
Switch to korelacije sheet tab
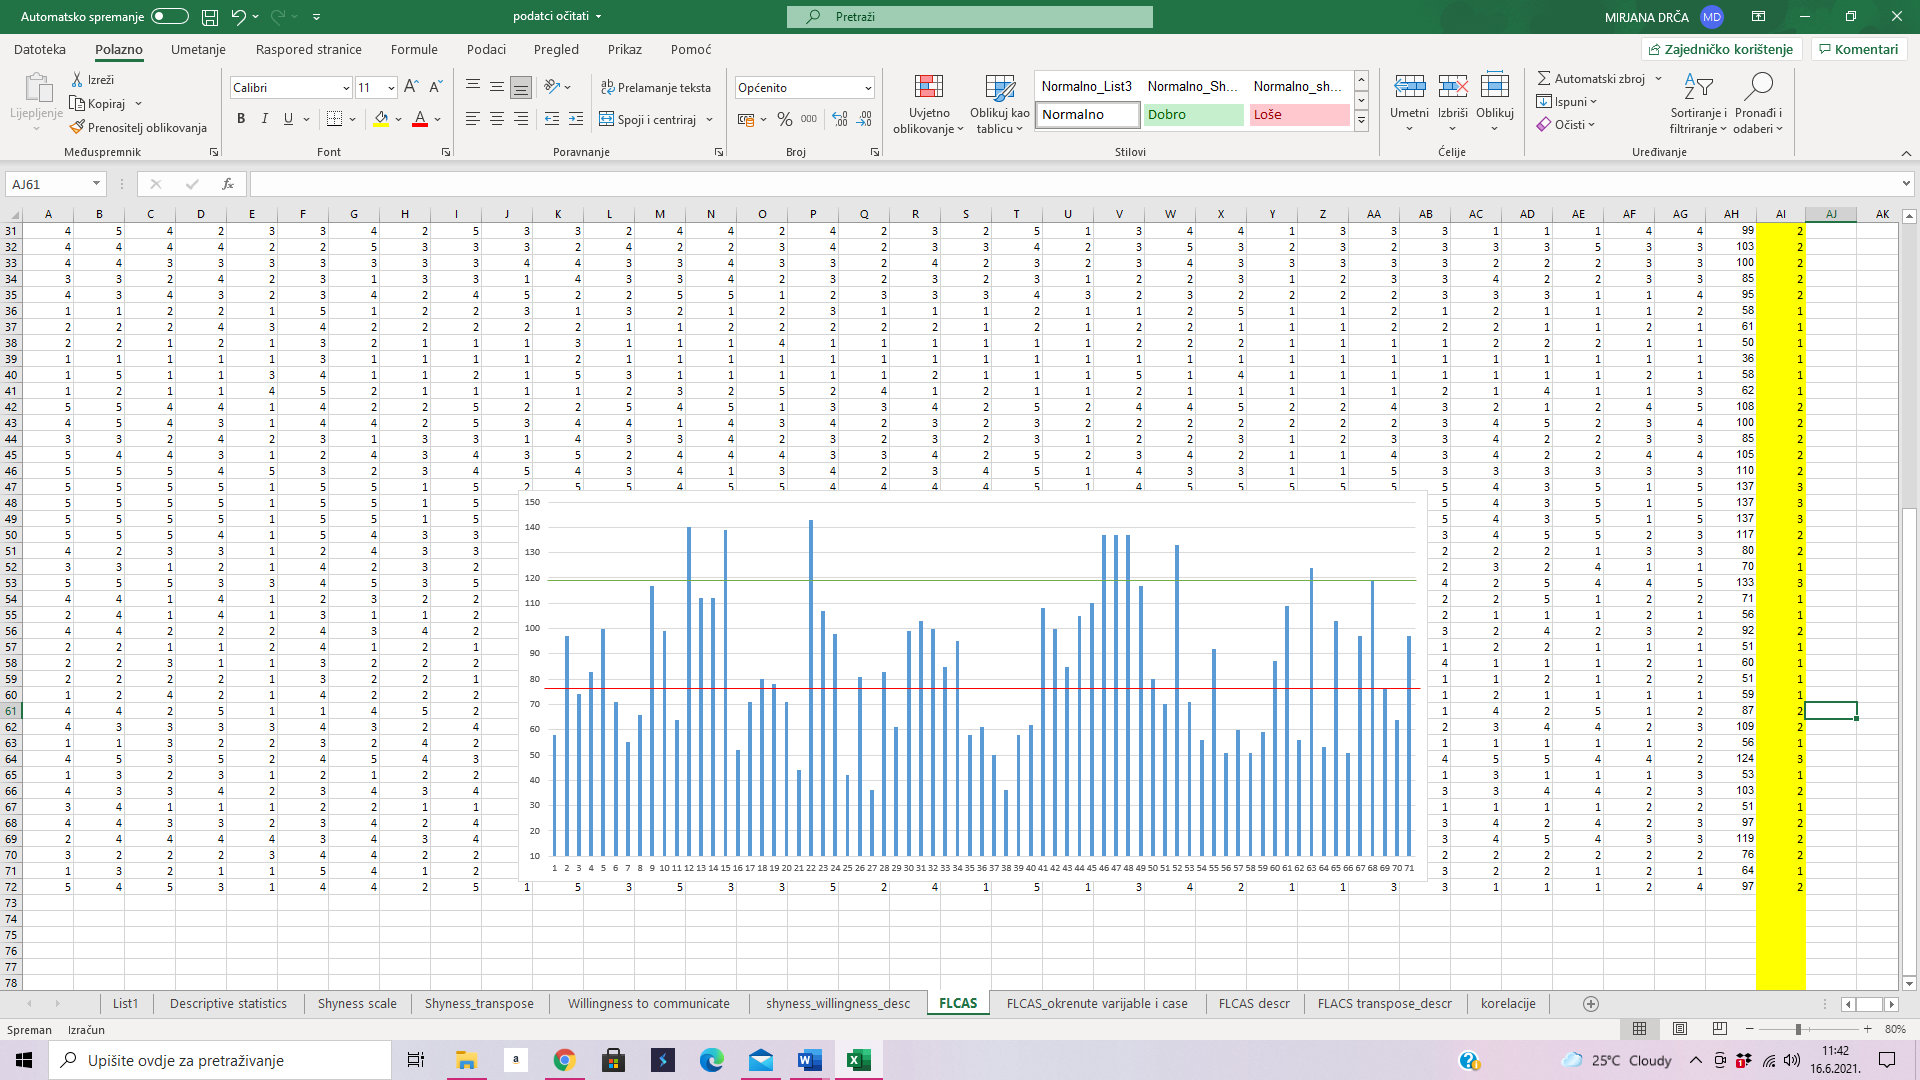(1508, 1004)
